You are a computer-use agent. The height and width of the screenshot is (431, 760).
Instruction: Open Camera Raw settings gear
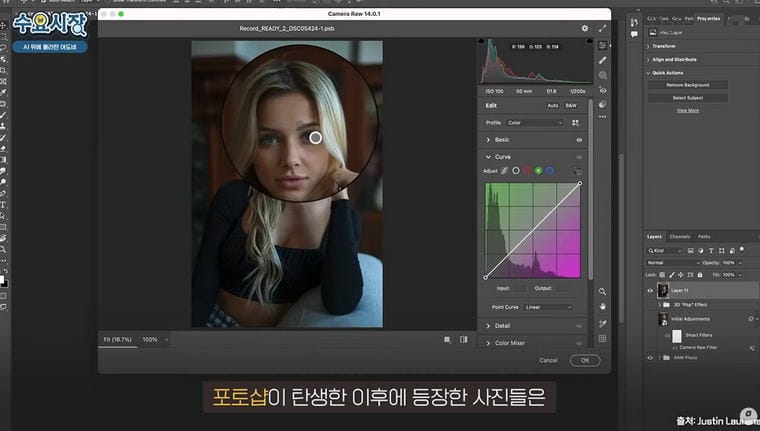585,29
